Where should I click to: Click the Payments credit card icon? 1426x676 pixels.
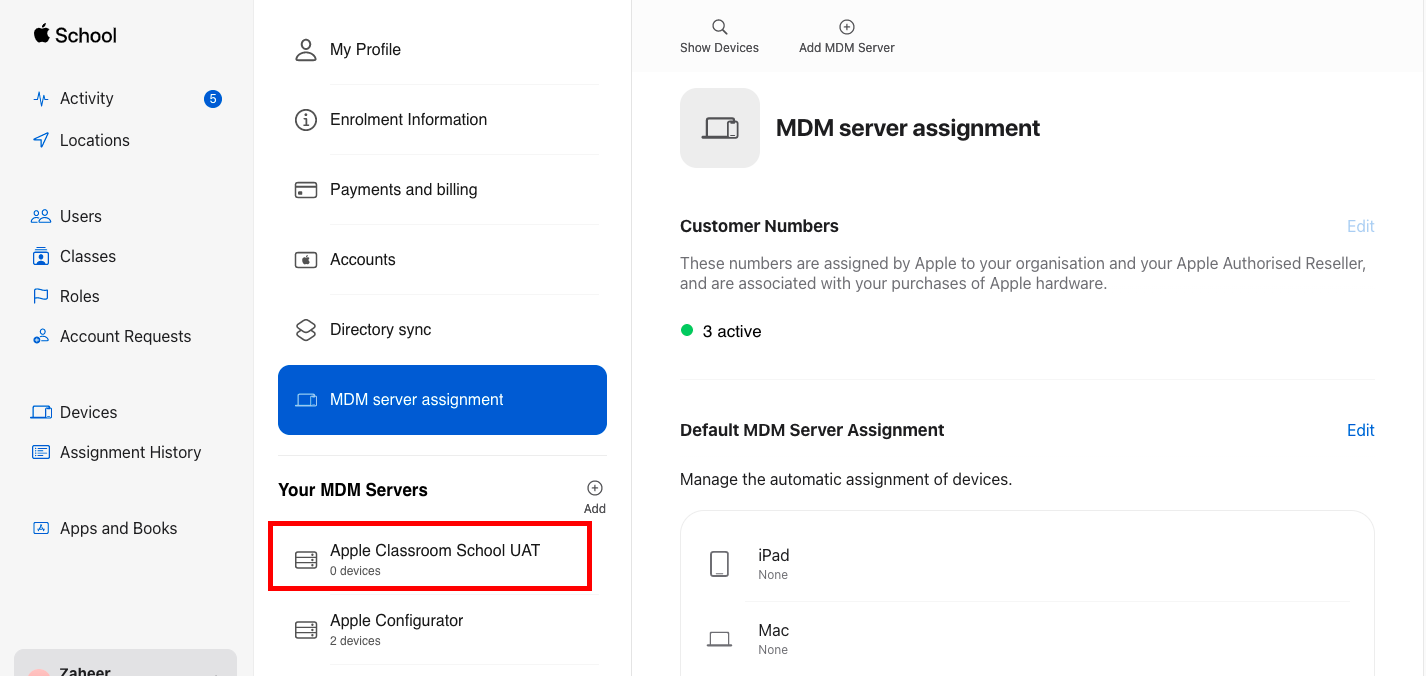click(x=306, y=190)
